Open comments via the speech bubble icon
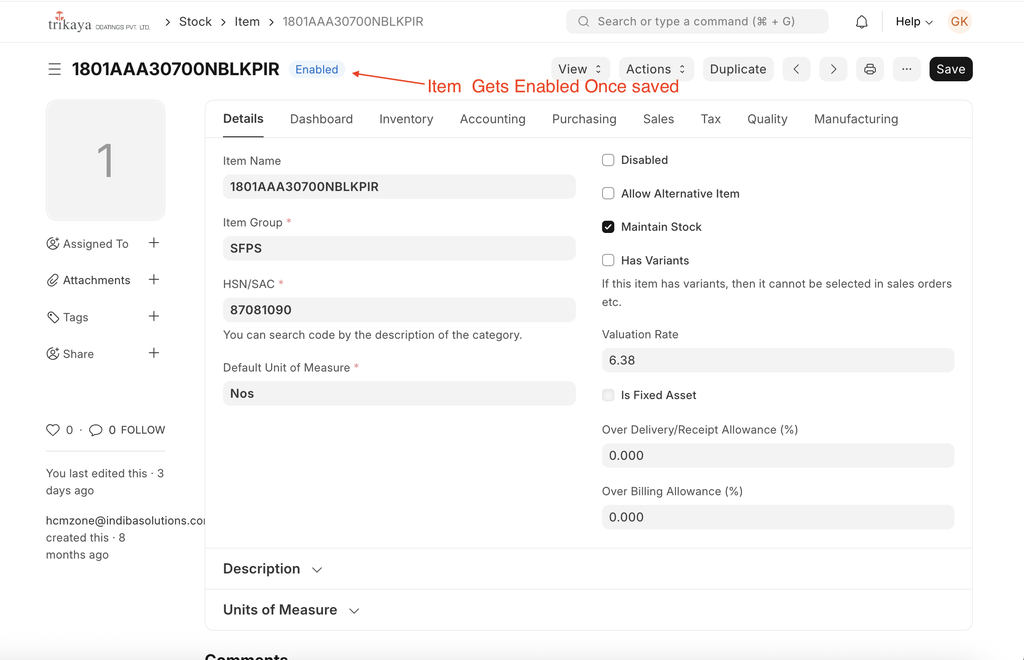The image size is (1024, 660). coord(95,430)
